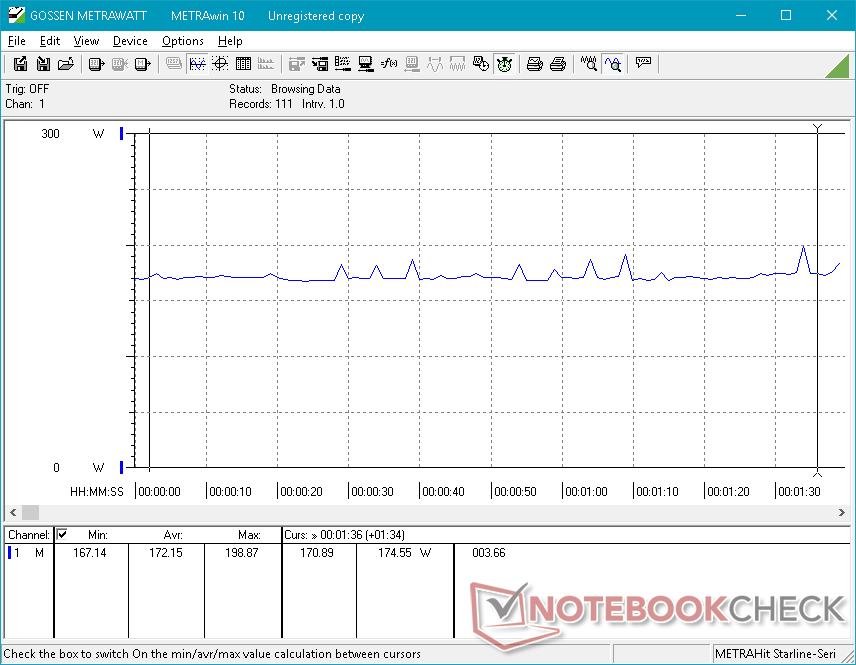Screen dimensions: 856x665
Task: Click the cursor marker below the time axis
Action: click(x=817, y=473)
